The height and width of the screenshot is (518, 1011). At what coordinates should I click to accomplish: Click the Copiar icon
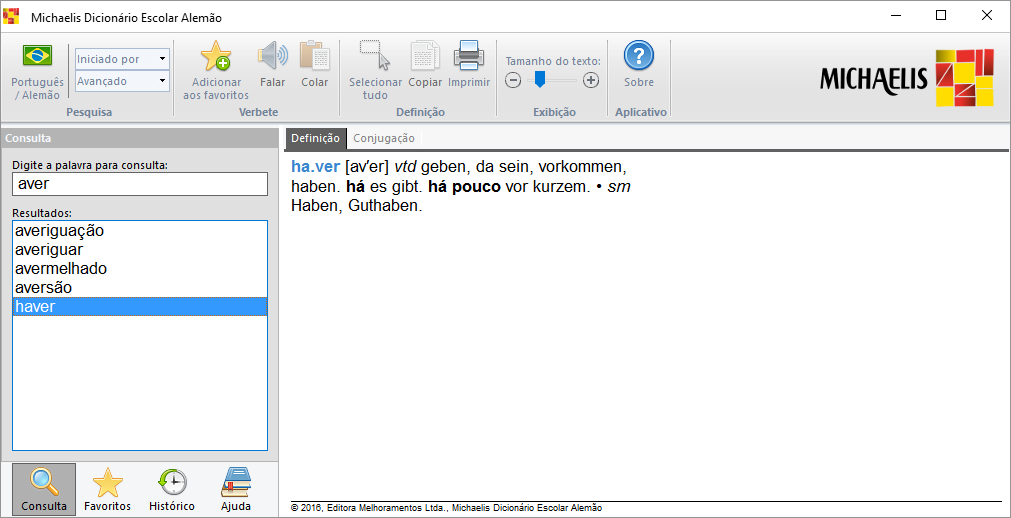click(425, 56)
